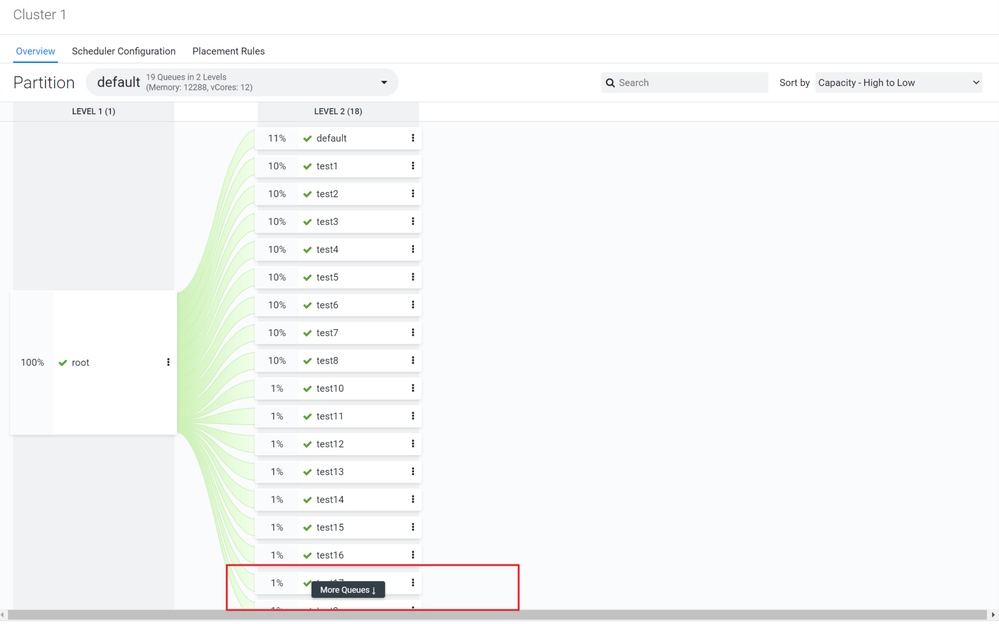The image size is (999, 624).
Task: Select the test5 queue name
Action: (x=327, y=277)
